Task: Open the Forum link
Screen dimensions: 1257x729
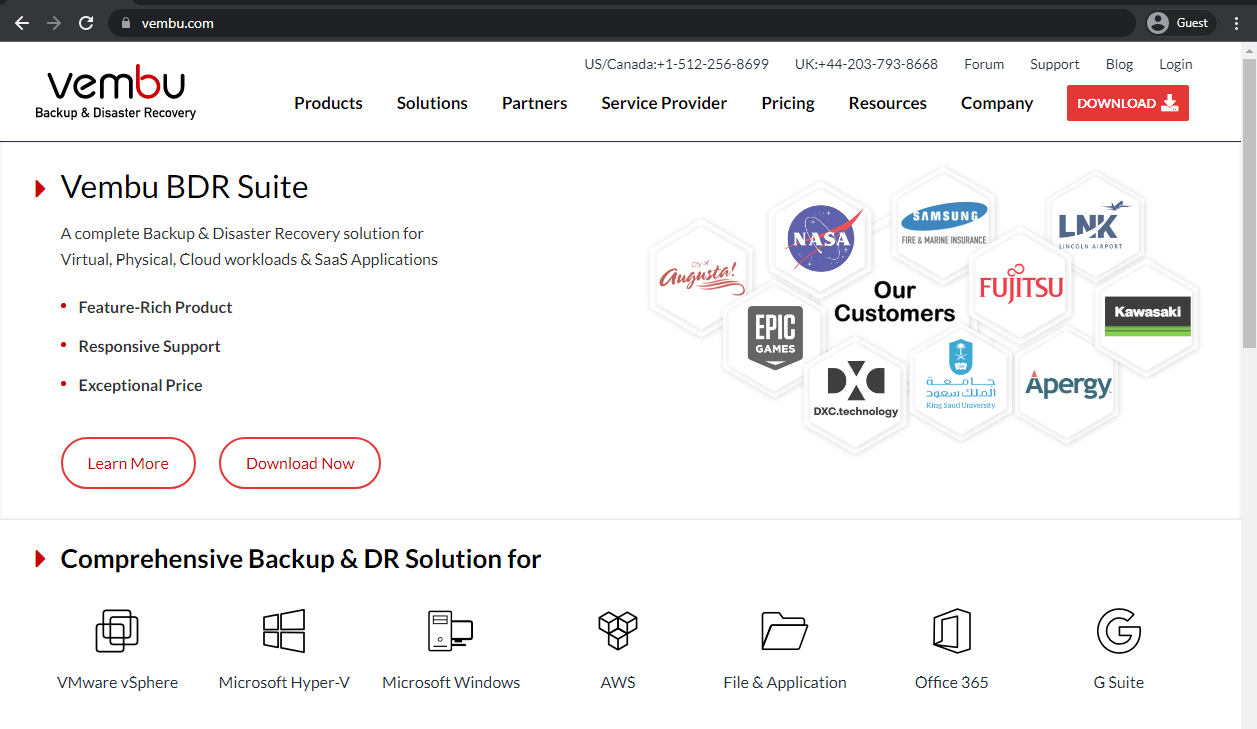Action: [984, 63]
